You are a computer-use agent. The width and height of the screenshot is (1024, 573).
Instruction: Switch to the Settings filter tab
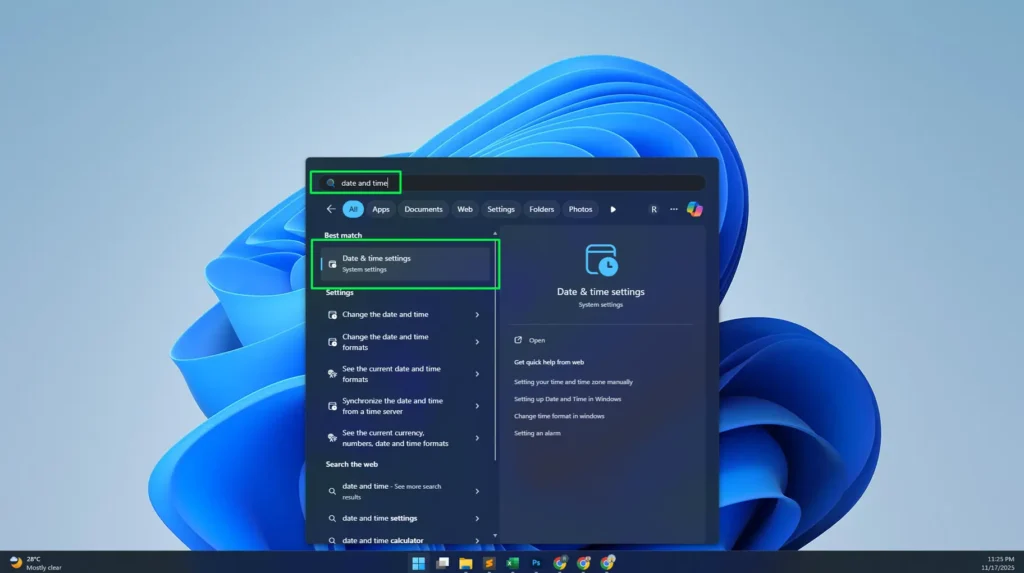501,209
